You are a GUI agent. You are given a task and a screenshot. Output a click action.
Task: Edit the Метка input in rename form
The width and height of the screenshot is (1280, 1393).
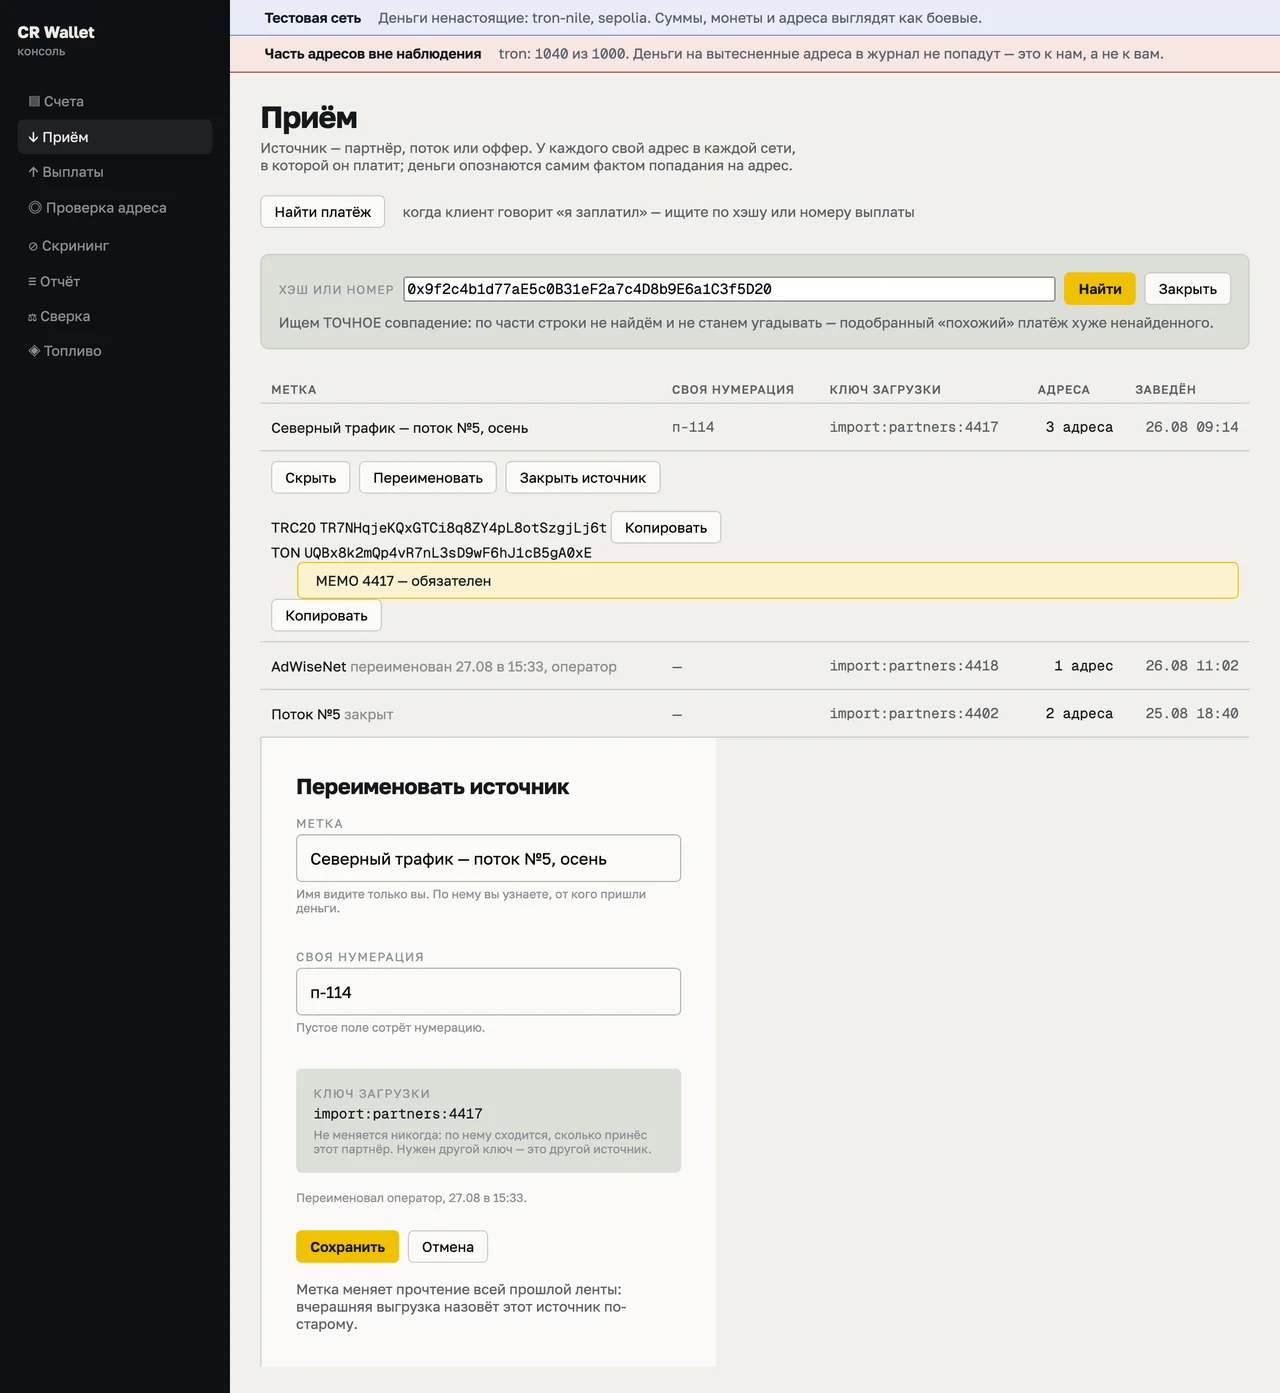click(489, 859)
